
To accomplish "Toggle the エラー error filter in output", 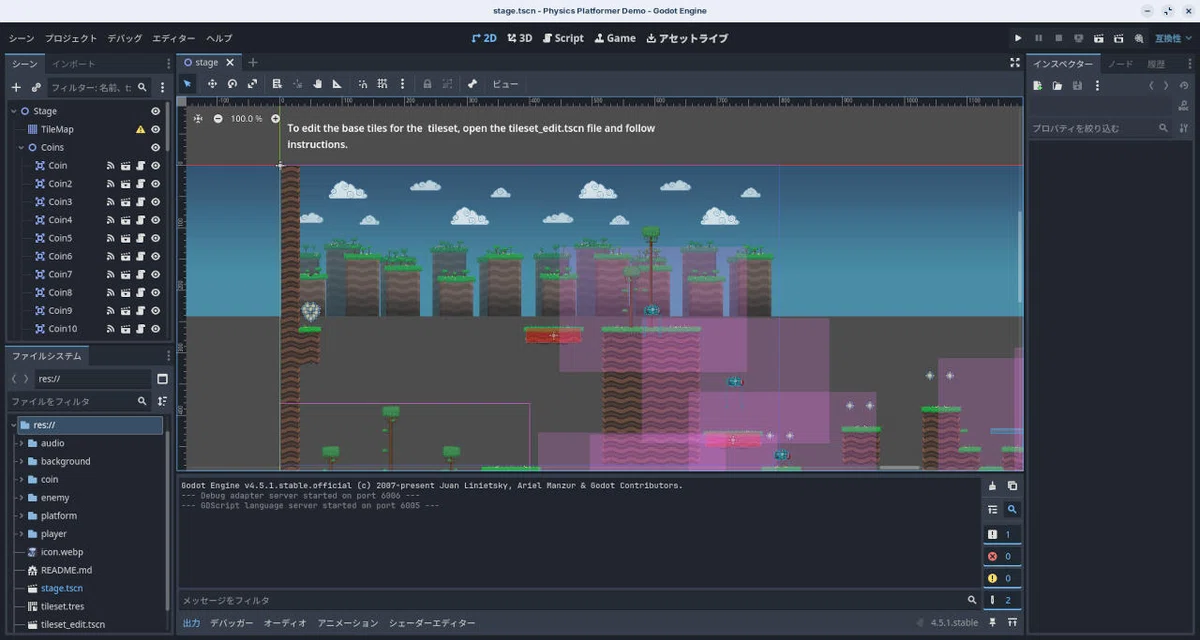I will coord(1001,556).
